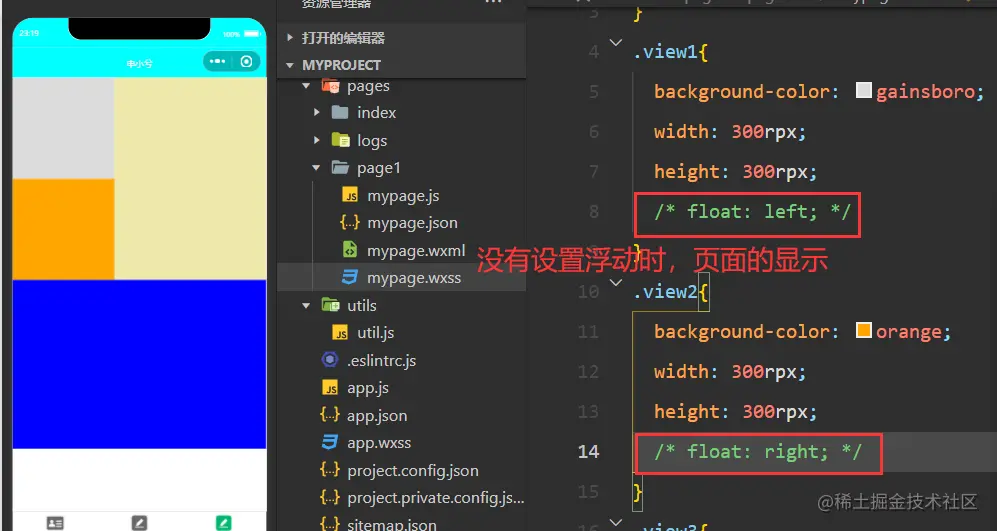Collapse the page1 folder arrow
This screenshot has height=531, width=997.
pyautogui.click(x=316, y=168)
